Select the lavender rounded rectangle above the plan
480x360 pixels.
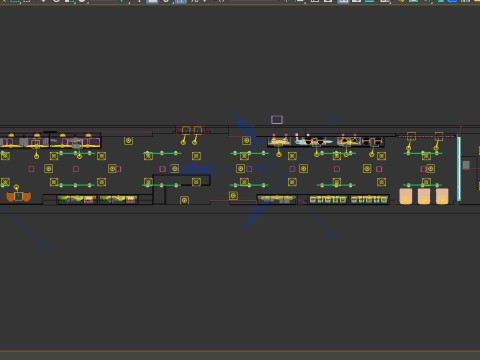(277, 120)
